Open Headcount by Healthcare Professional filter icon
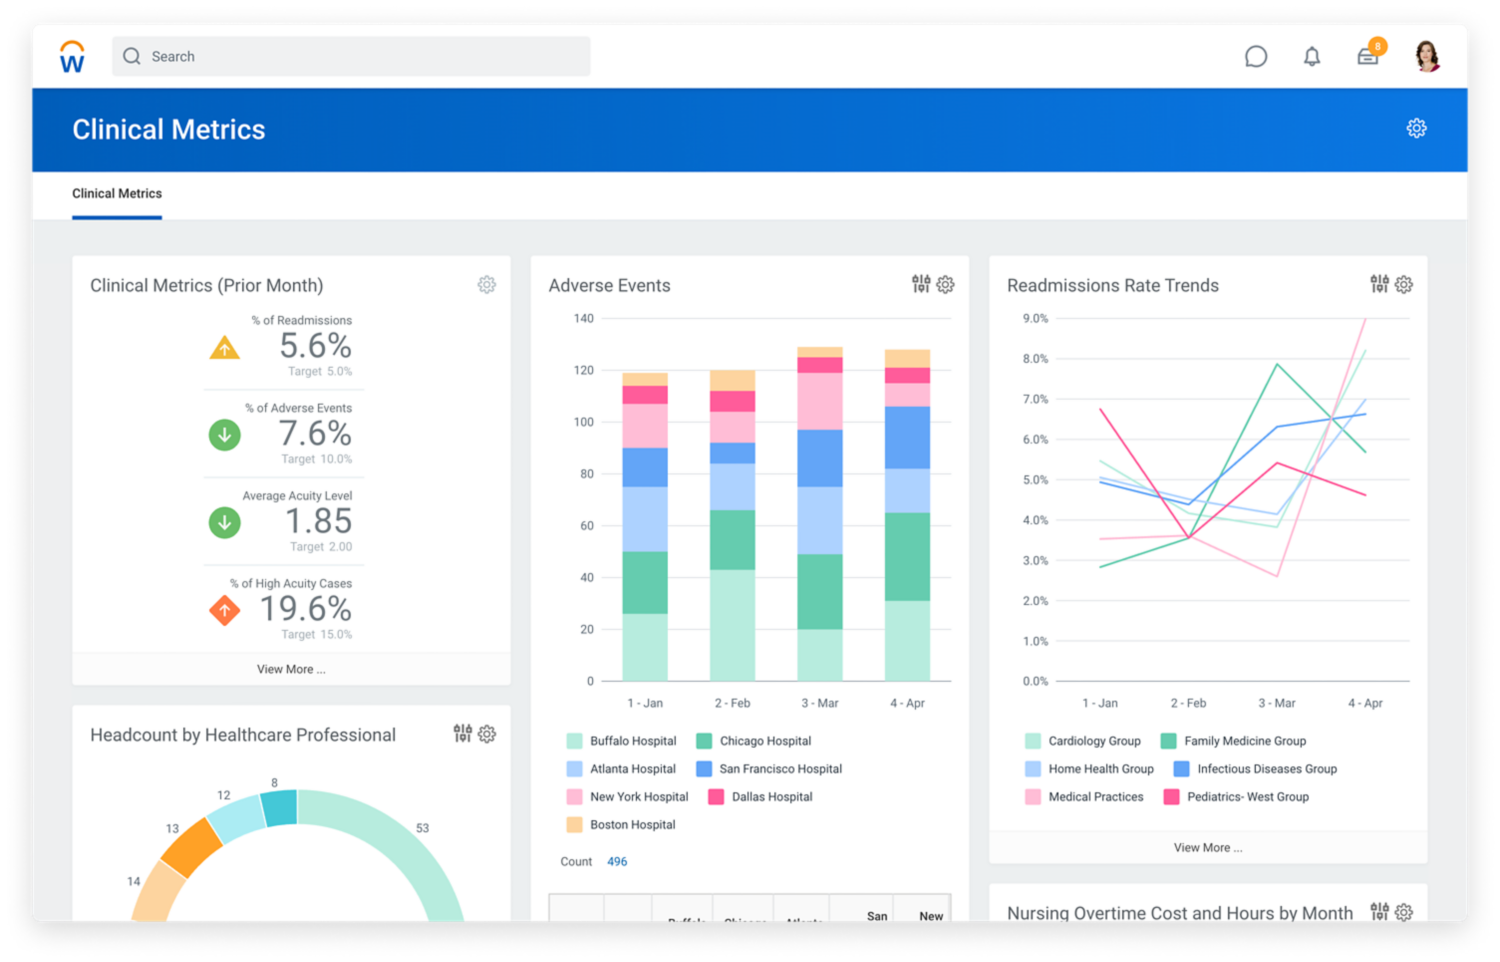Viewport: 1500px width, 962px height. [462, 733]
